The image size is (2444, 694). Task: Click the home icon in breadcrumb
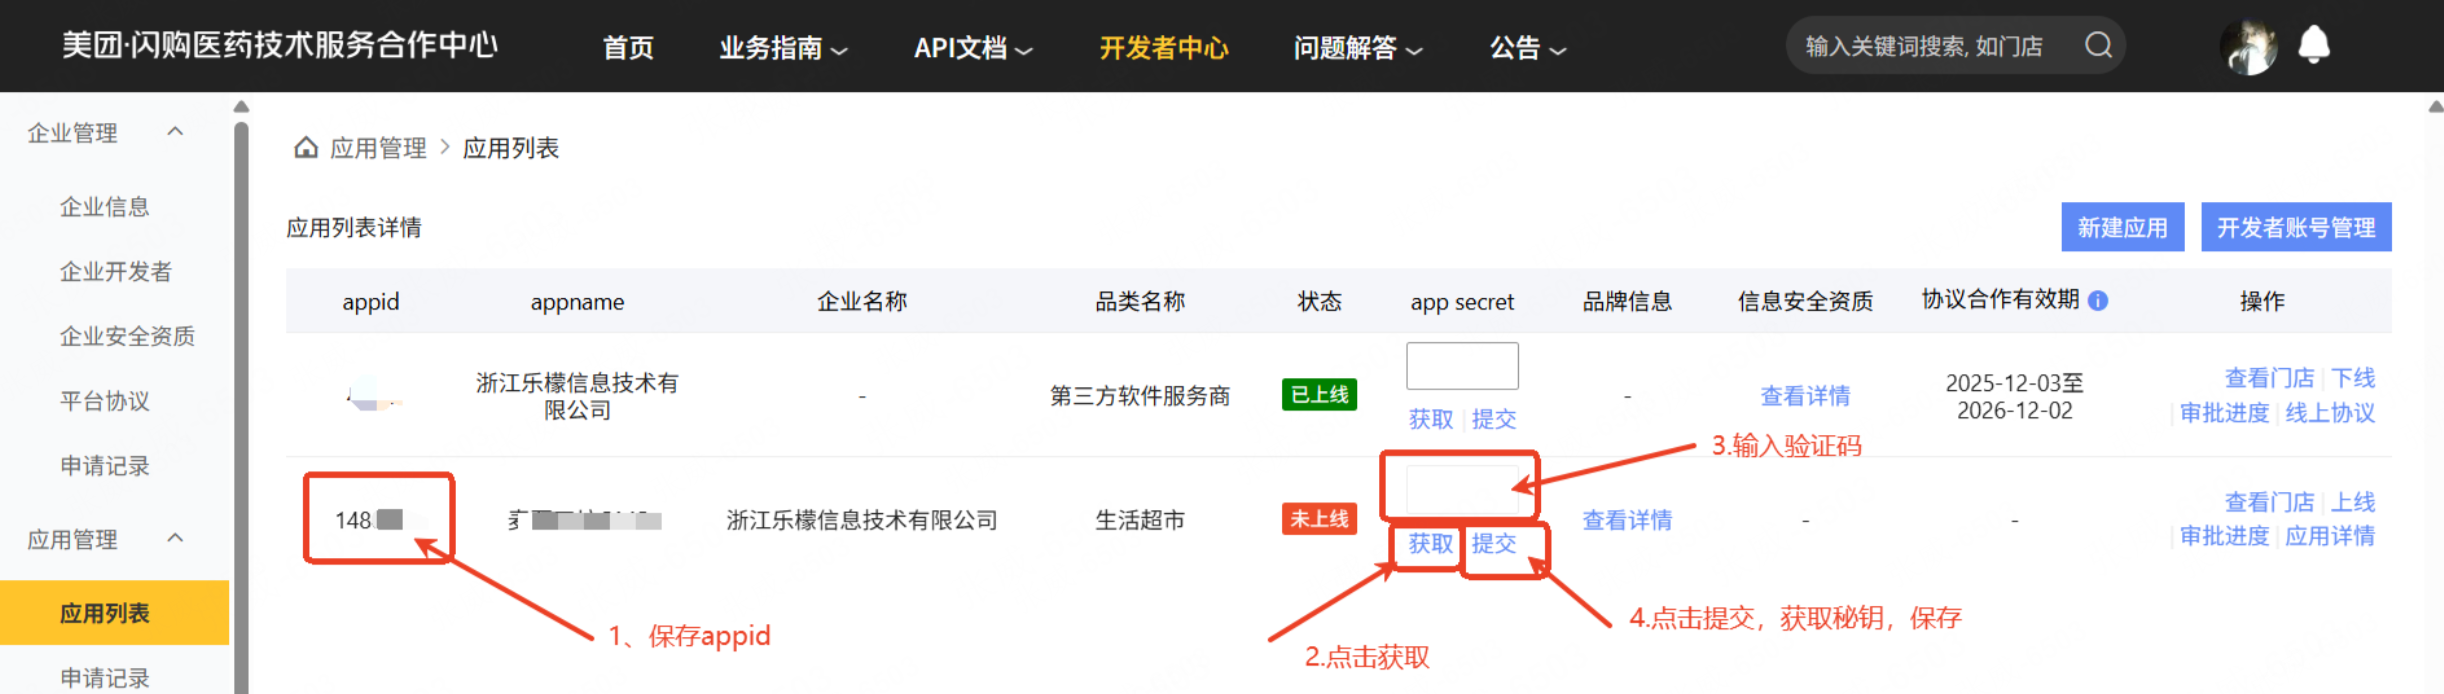pos(306,148)
